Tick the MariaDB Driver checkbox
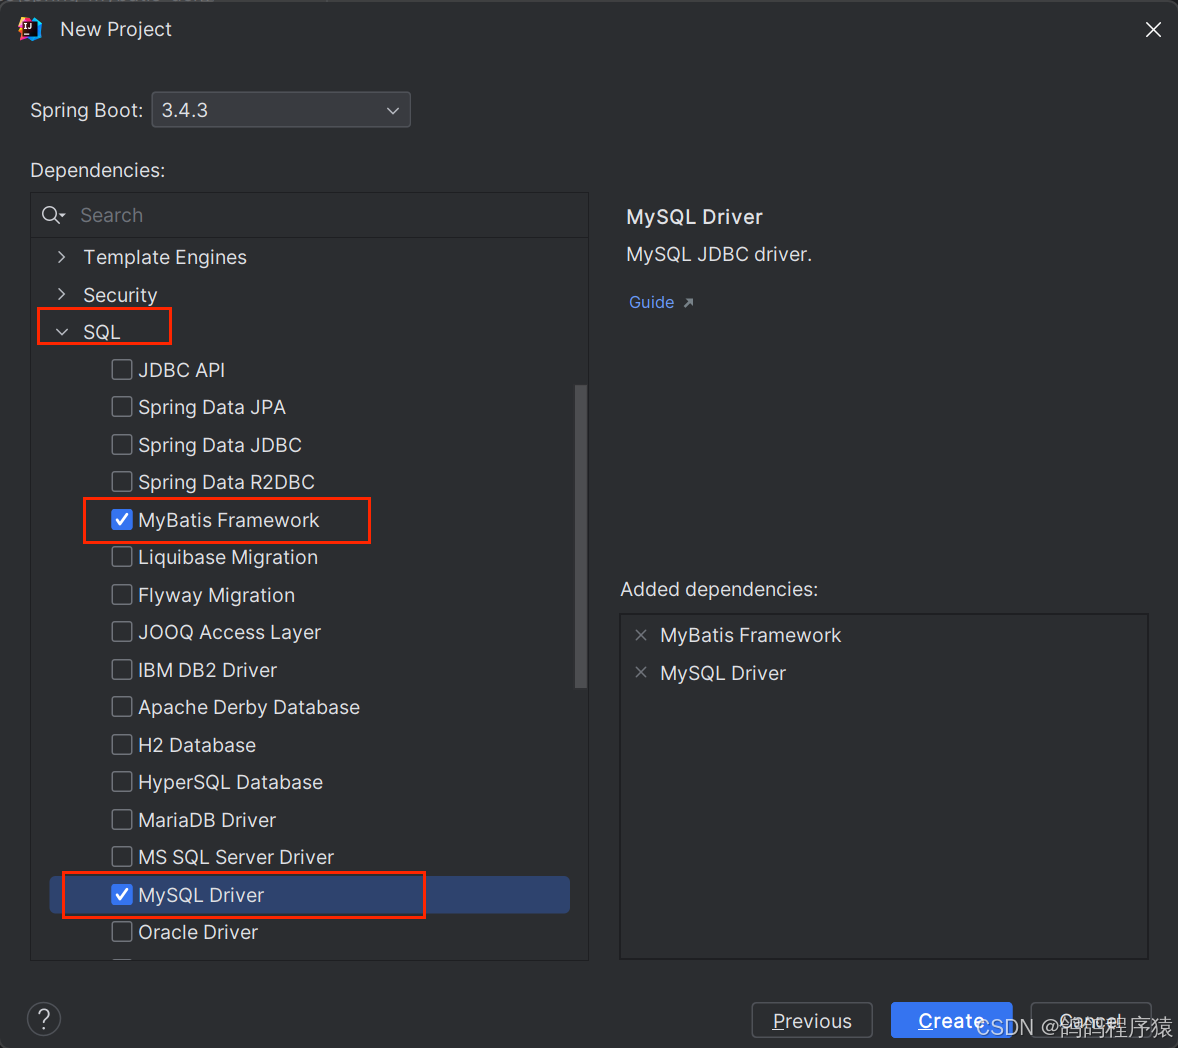Screen dimensions: 1178x1048 click(x=122, y=820)
